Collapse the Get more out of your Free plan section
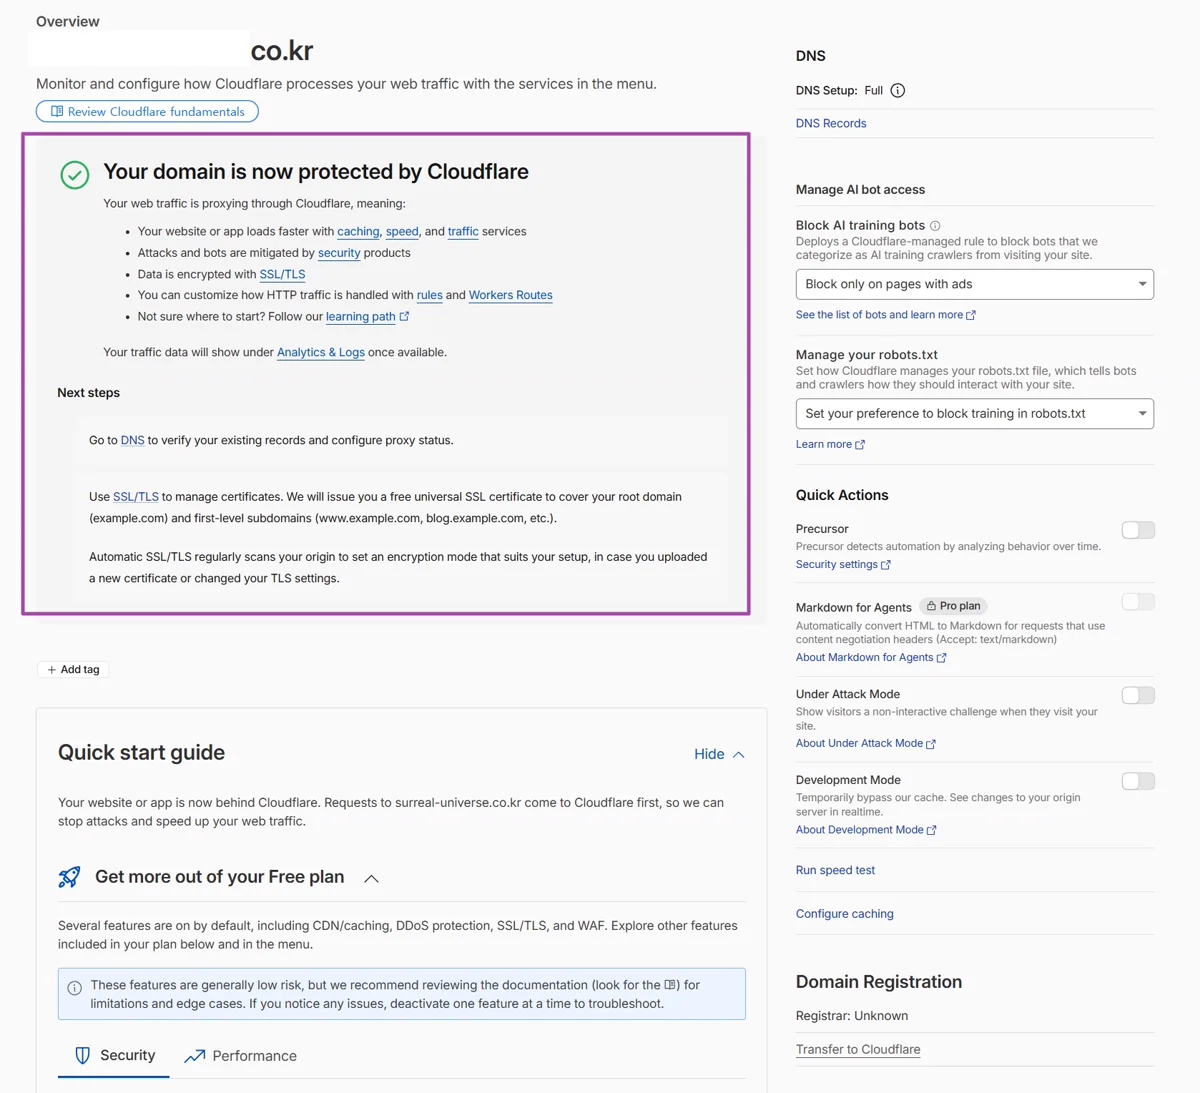 coord(371,878)
